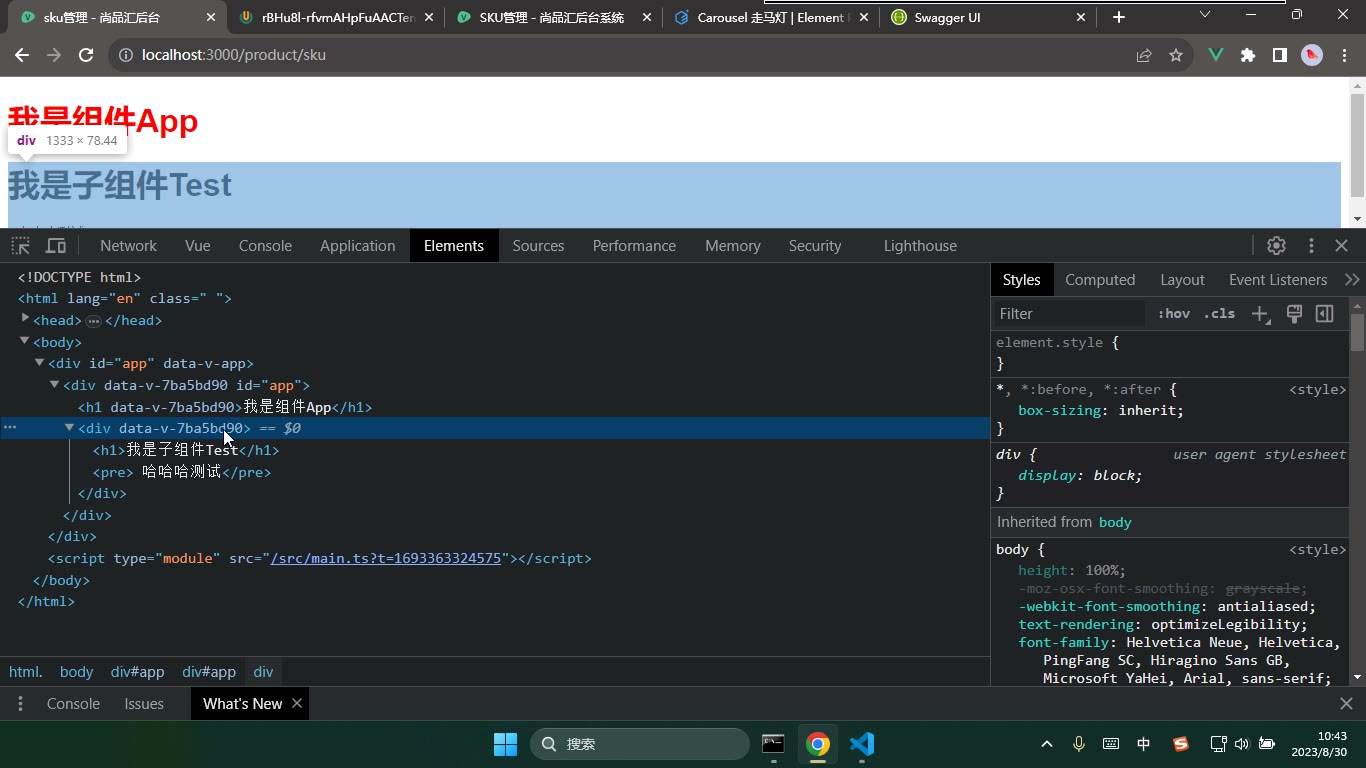
Task: Close the What's New drawer tab
Action: coord(297,704)
